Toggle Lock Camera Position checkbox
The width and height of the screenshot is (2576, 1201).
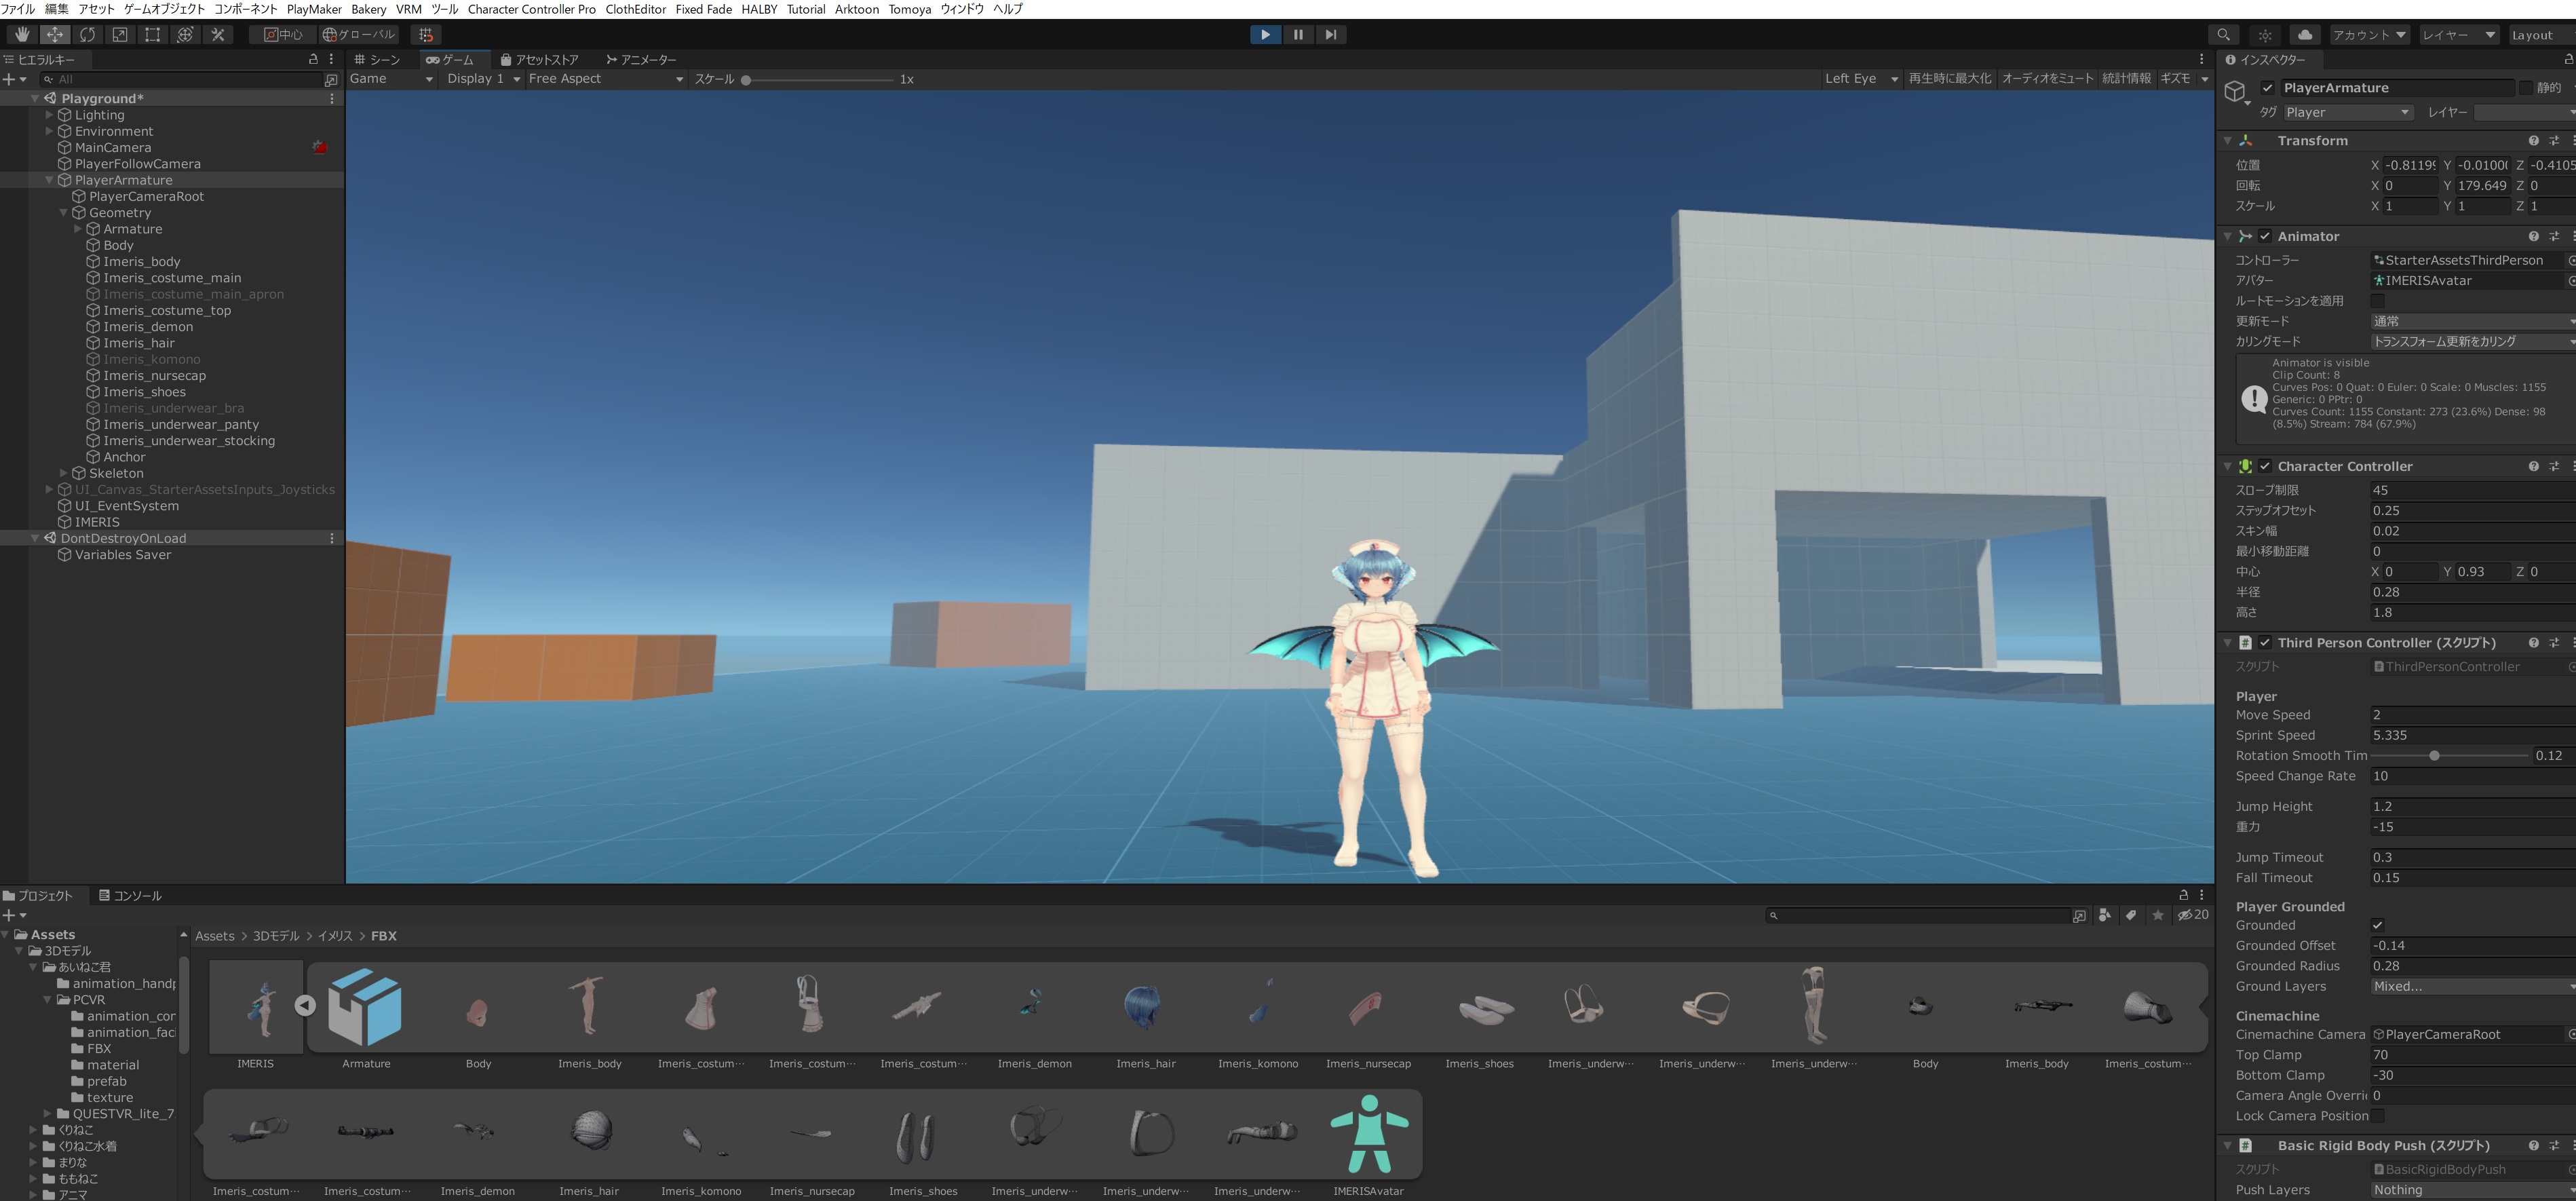pyautogui.click(x=2378, y=1116)
